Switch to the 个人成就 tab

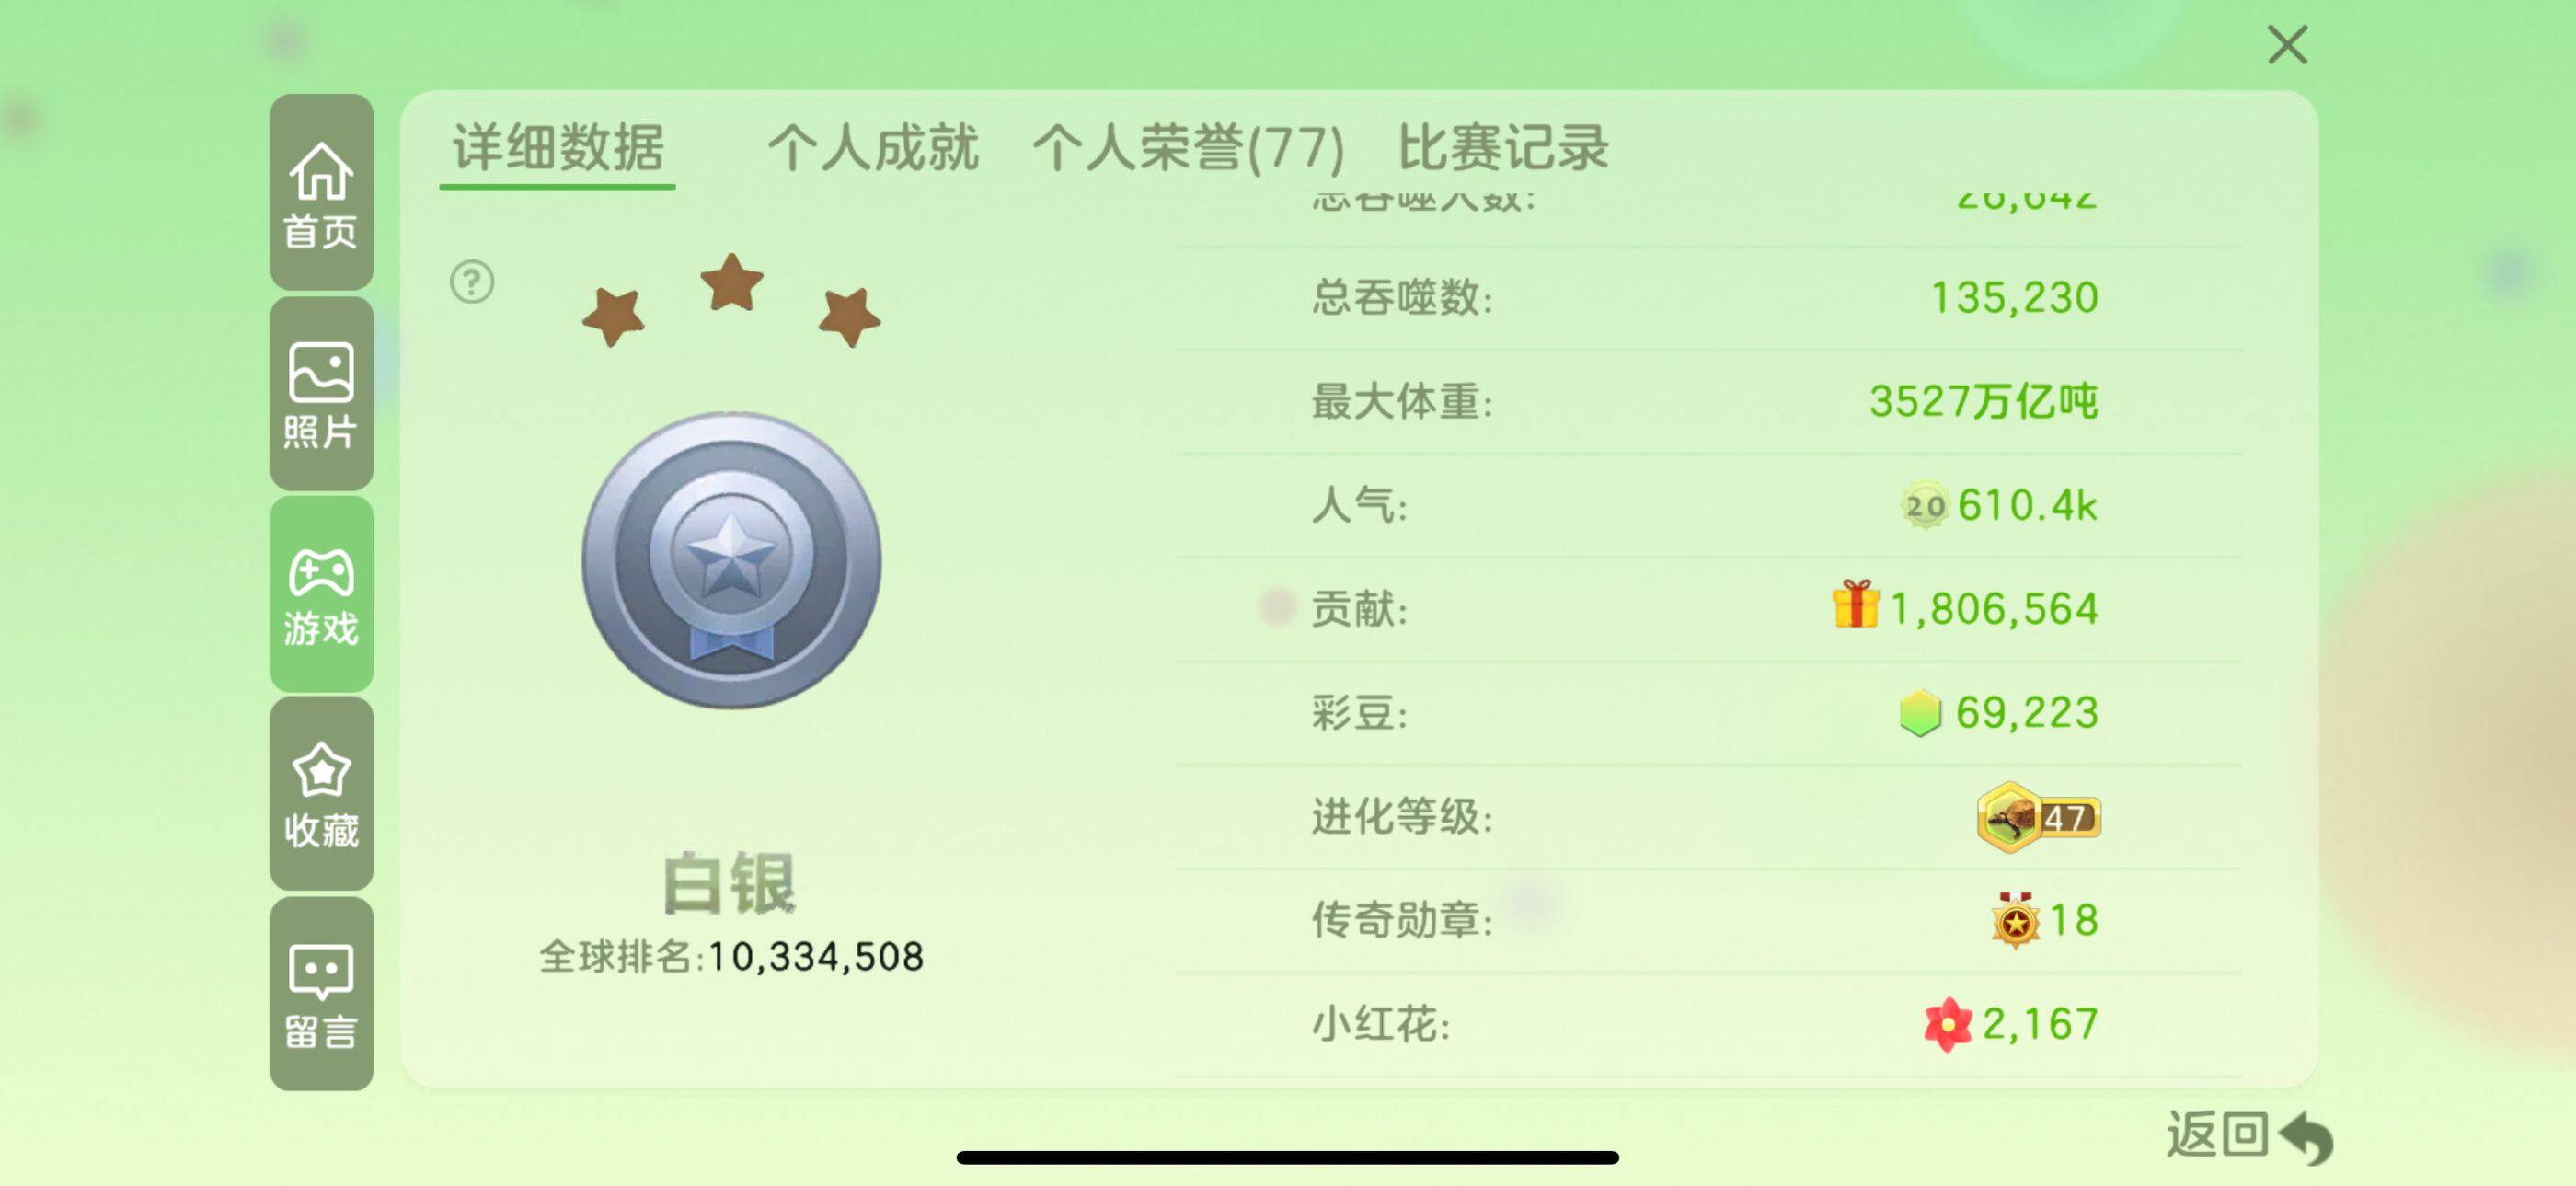coord(872,148)
